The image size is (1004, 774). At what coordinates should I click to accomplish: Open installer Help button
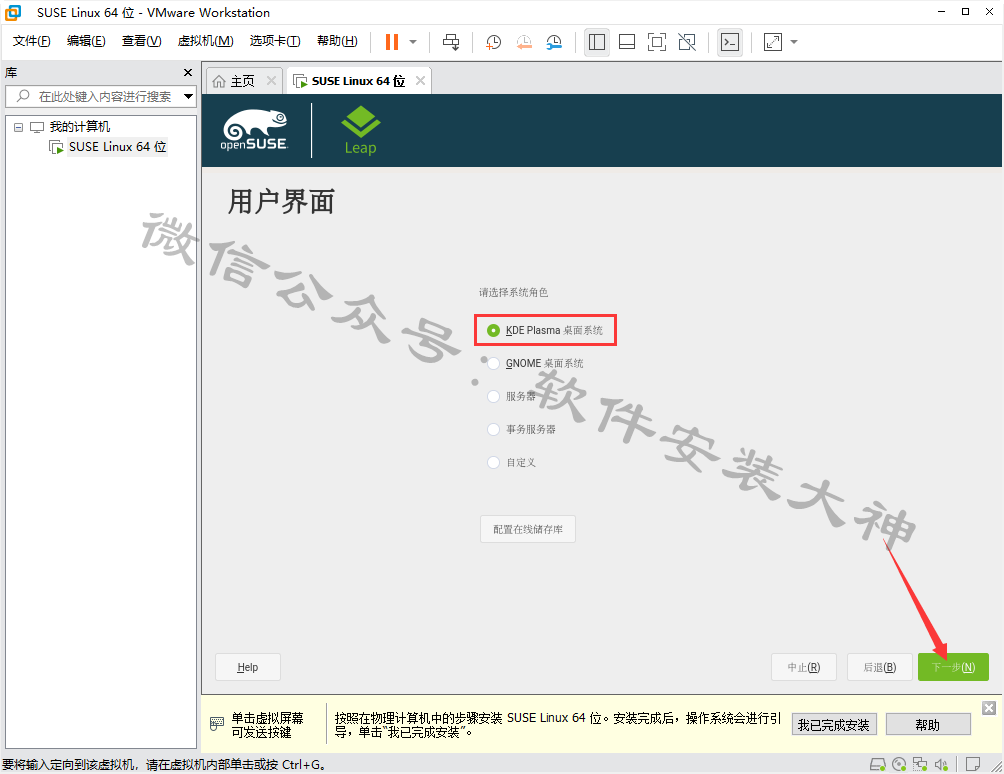click(x=248, y=667)
